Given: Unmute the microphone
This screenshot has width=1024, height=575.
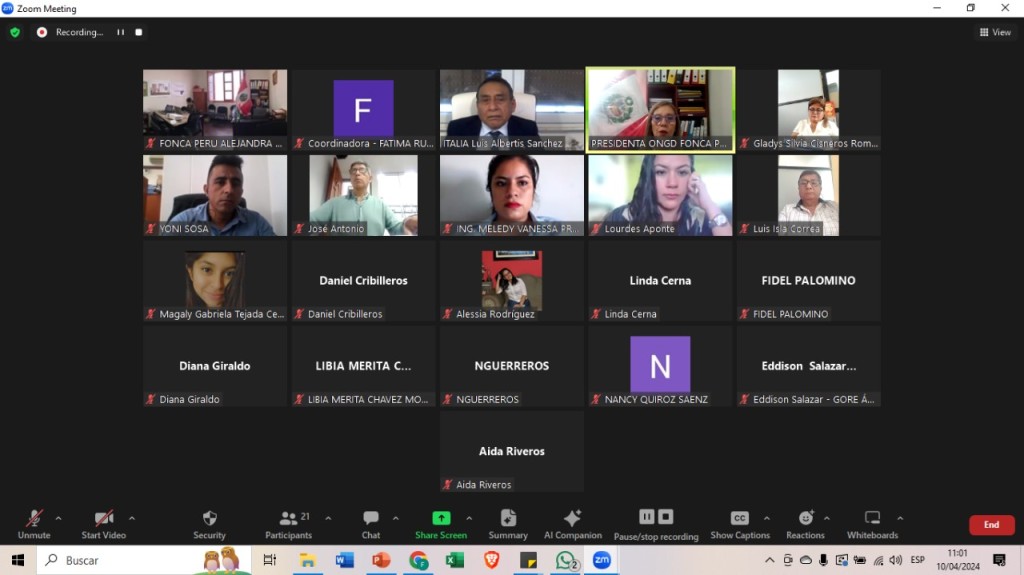Looking at the screenshot, I should 34,523.
